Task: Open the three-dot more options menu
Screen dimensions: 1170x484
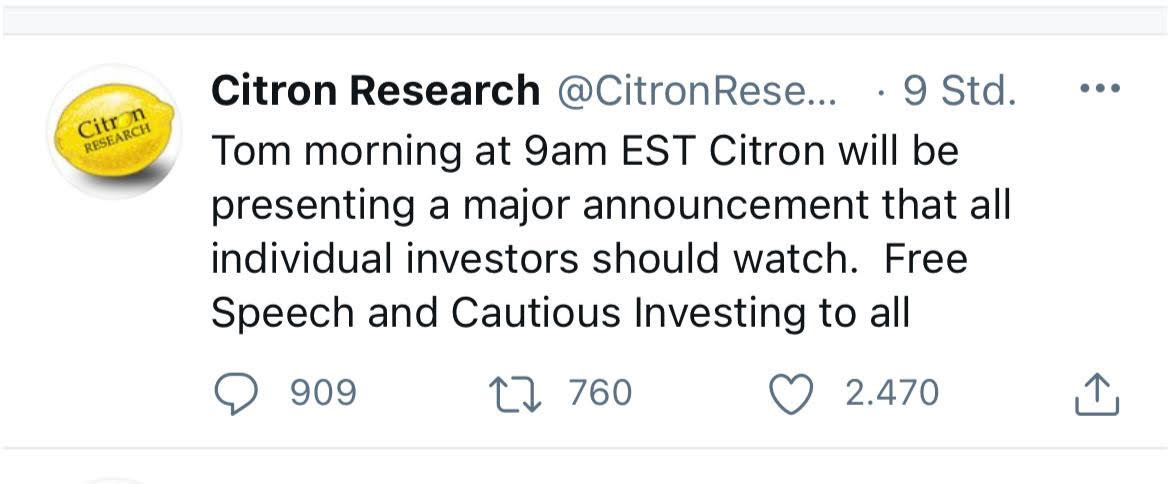Action: pos(1101,89)
